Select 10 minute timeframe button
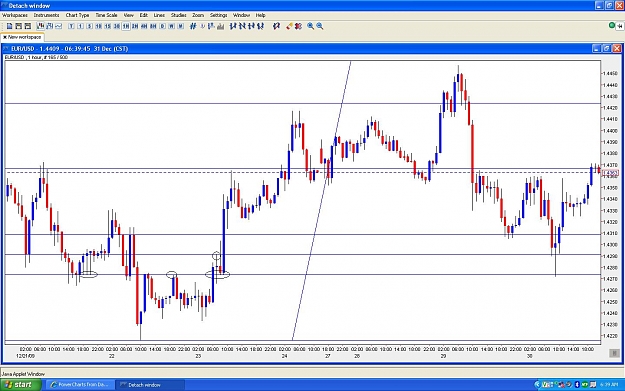The height and width of the screenshot is (391, 625). [x=98, y=26]
